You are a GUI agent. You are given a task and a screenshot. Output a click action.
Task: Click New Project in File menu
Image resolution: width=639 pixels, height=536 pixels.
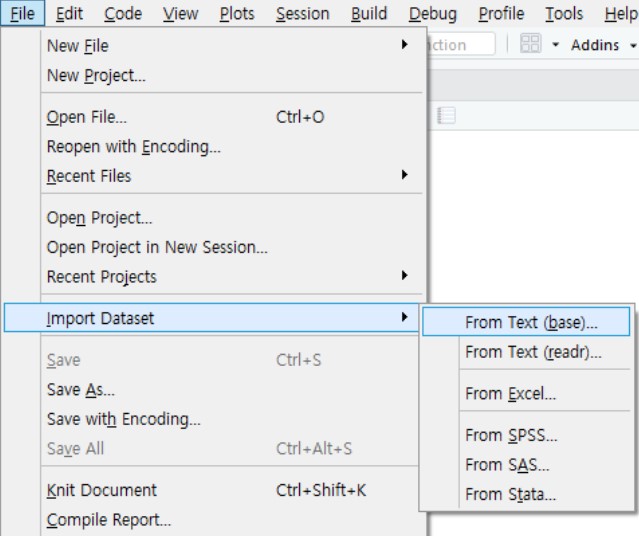pos(97,76)
